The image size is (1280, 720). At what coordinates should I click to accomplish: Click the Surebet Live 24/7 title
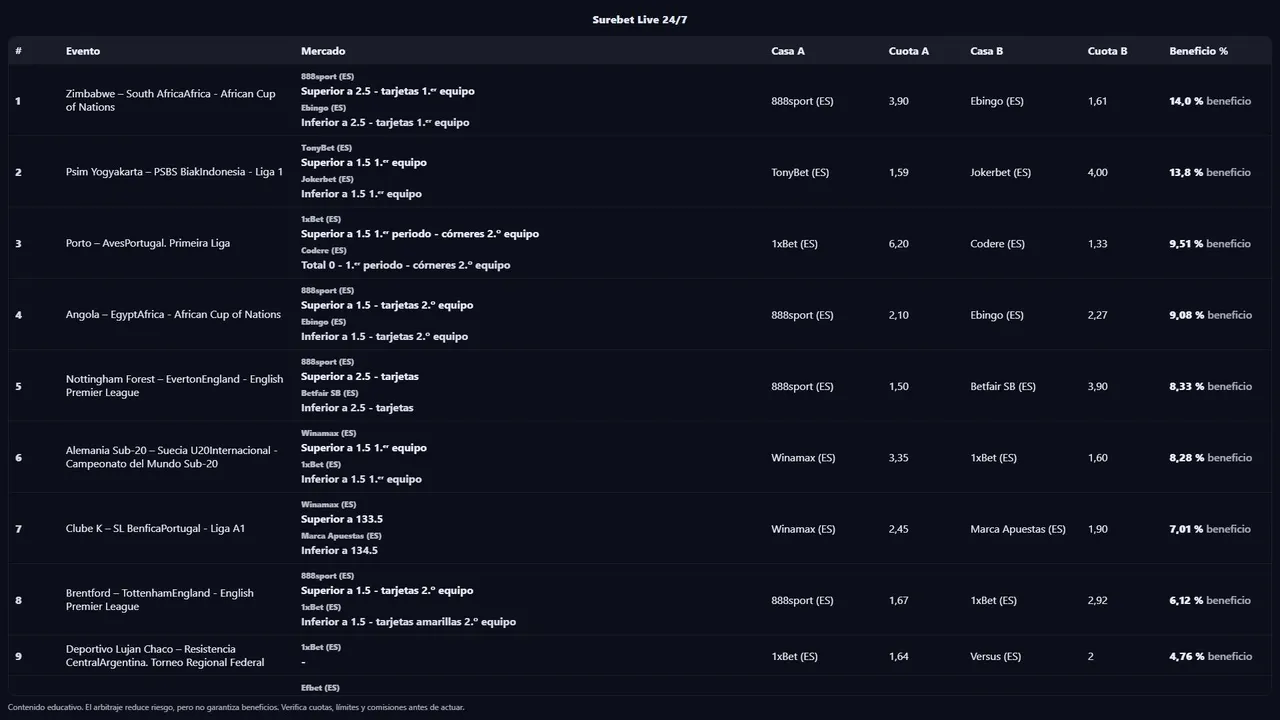(639, 20)
